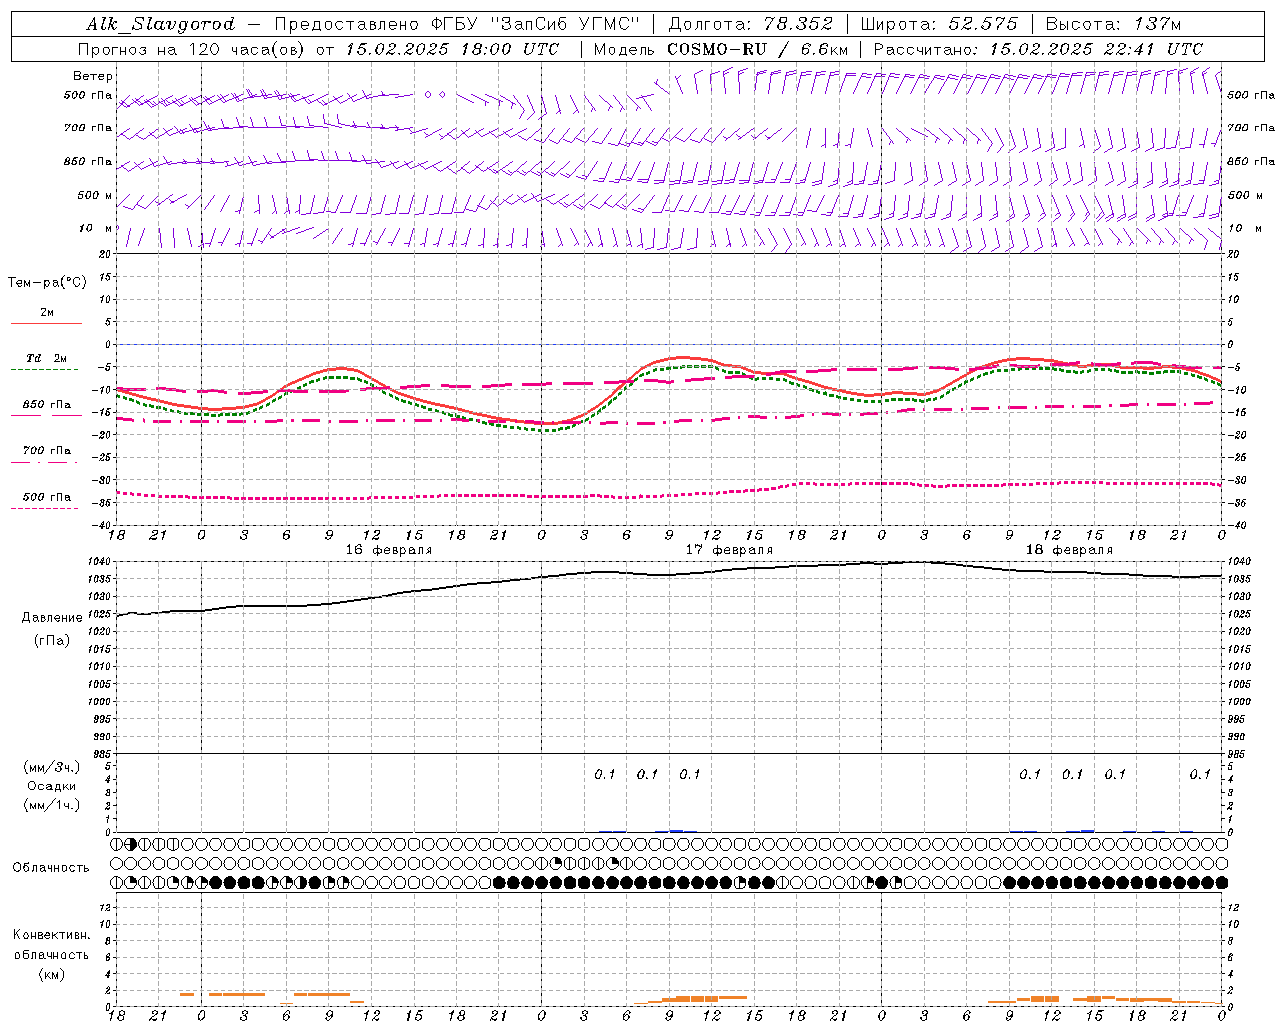Click the 16 февраля date label

pyautogui.click(x=389, y=550)
